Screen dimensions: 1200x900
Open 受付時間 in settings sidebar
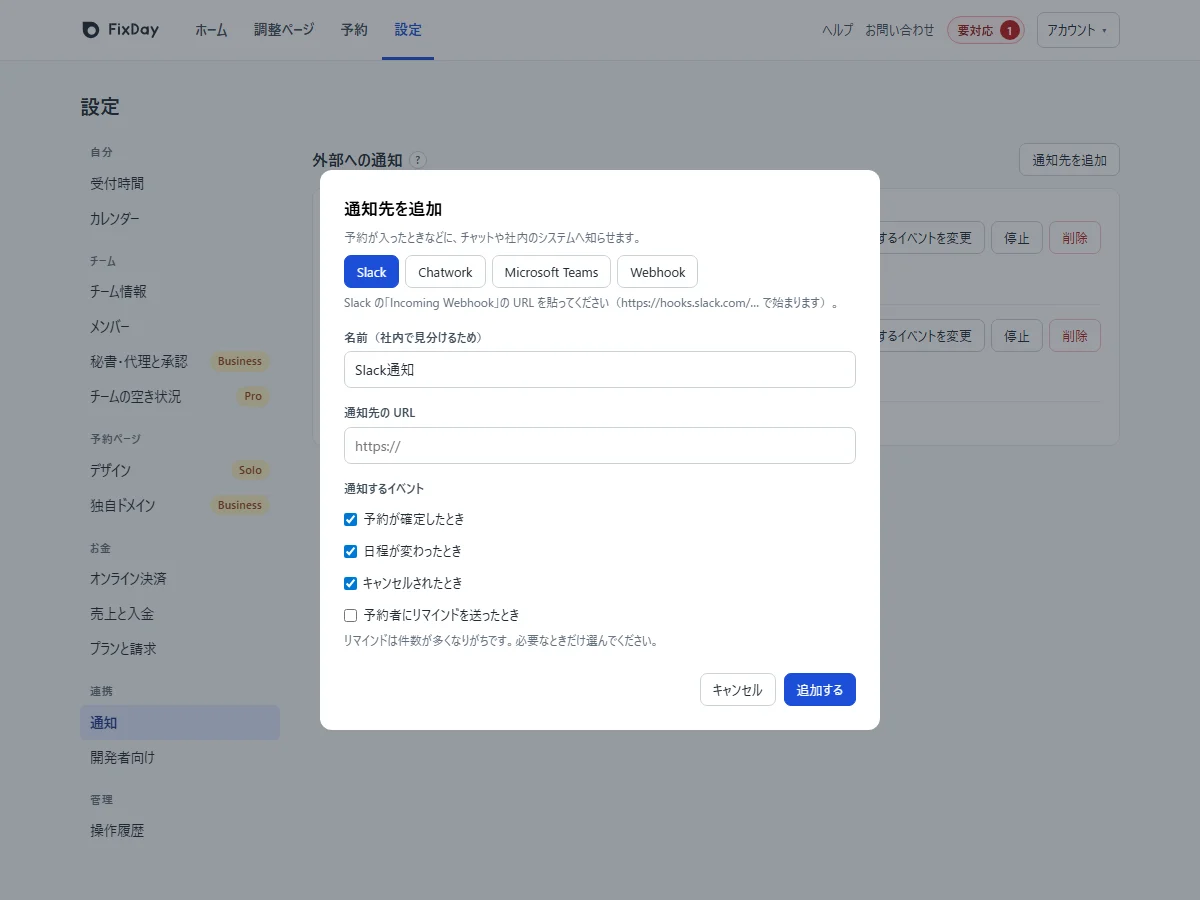[x=180, y=184]
